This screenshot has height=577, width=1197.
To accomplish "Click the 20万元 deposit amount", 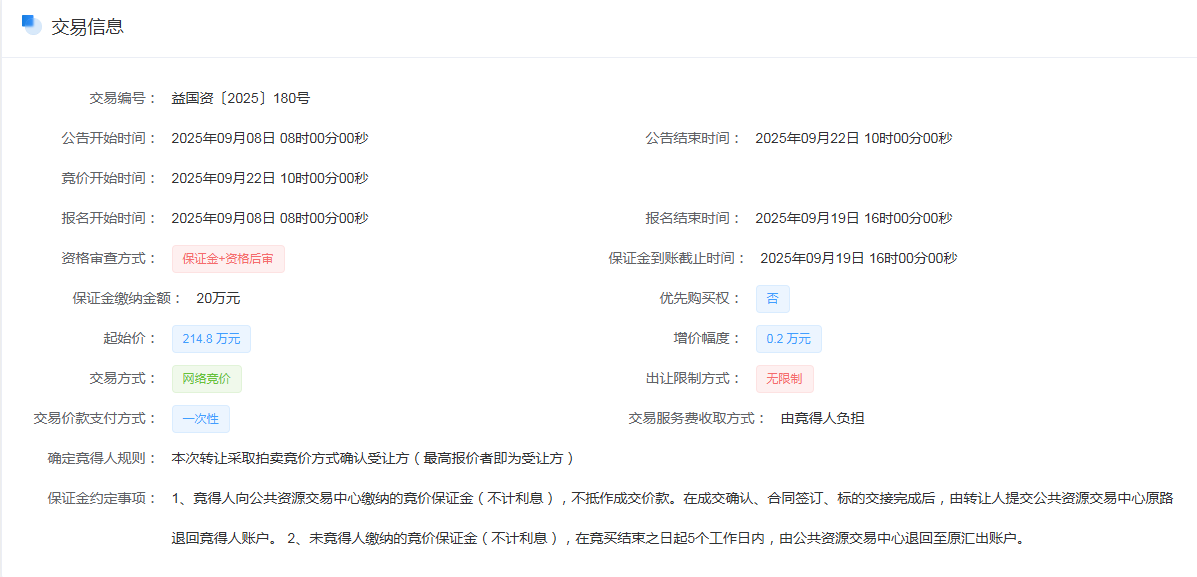I will point(218,298).
